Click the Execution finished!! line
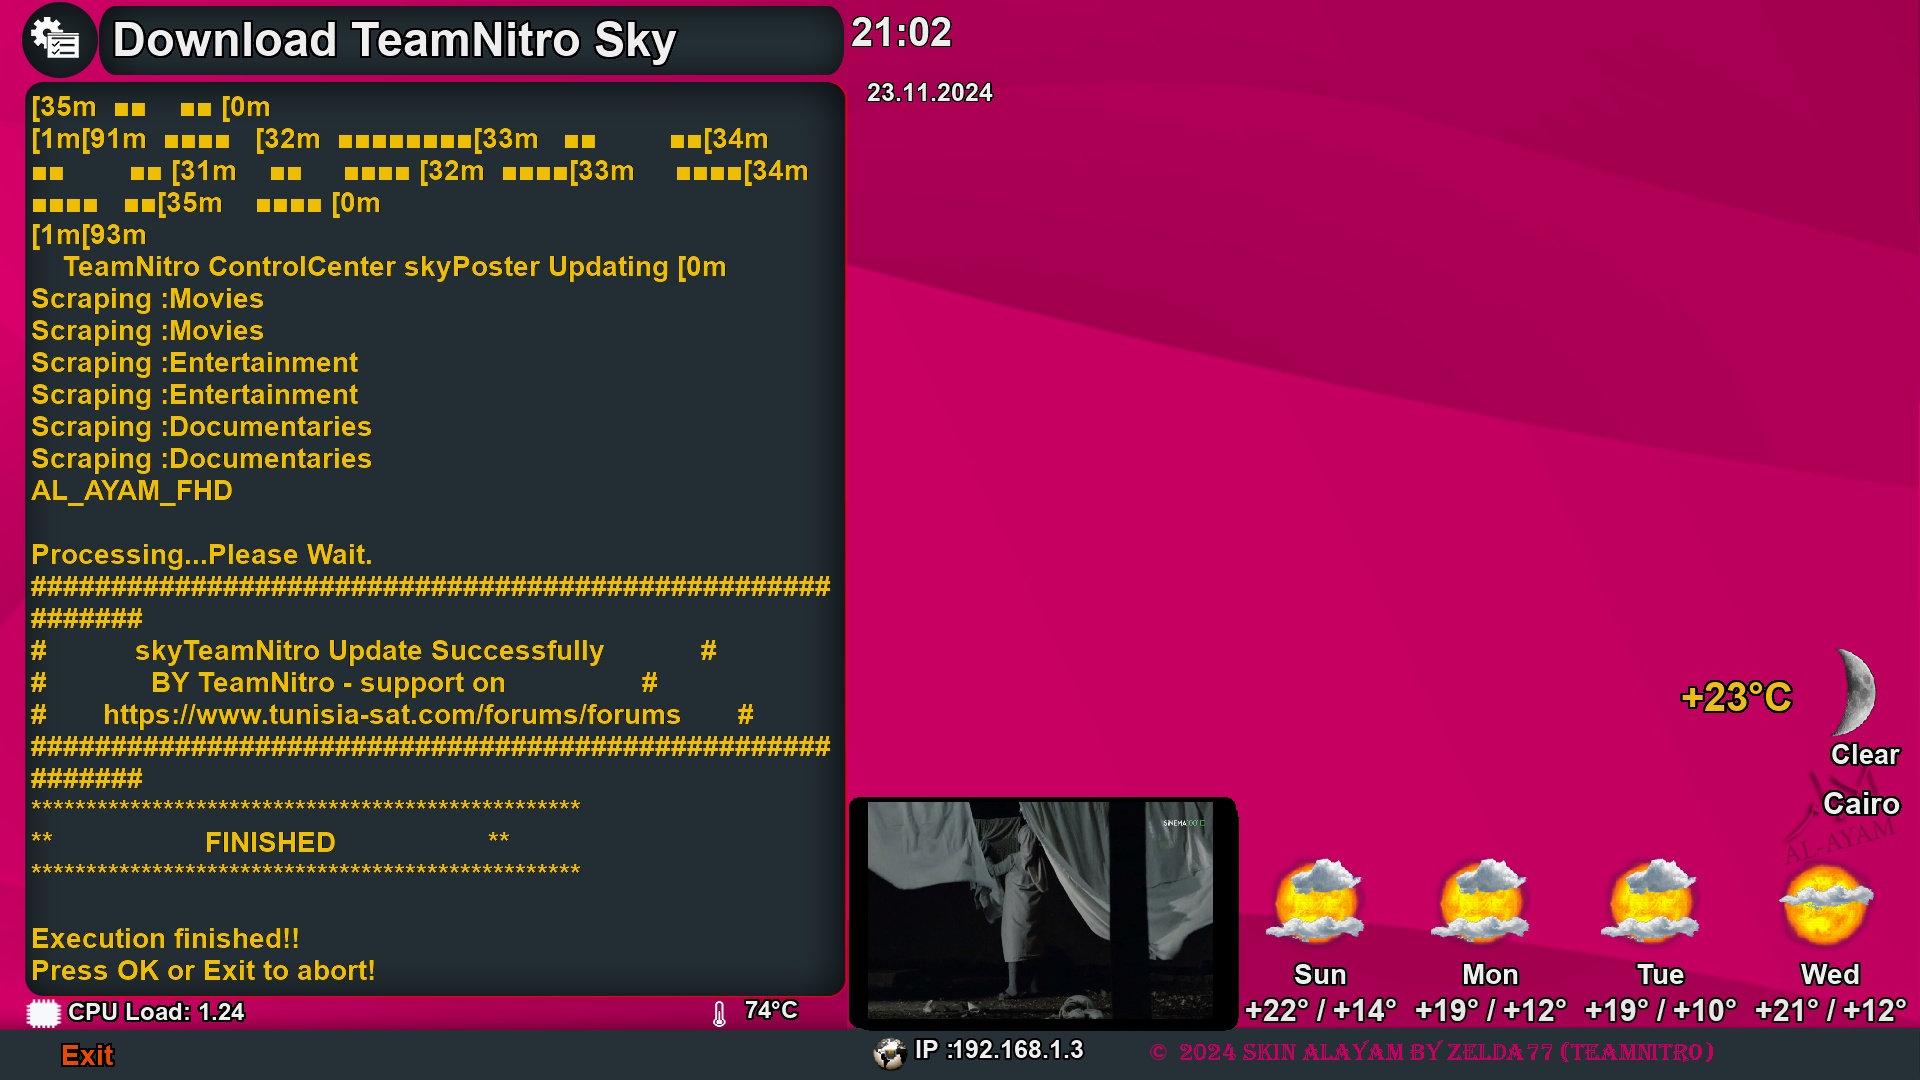 pyautogui.click(x=165, y=939)
